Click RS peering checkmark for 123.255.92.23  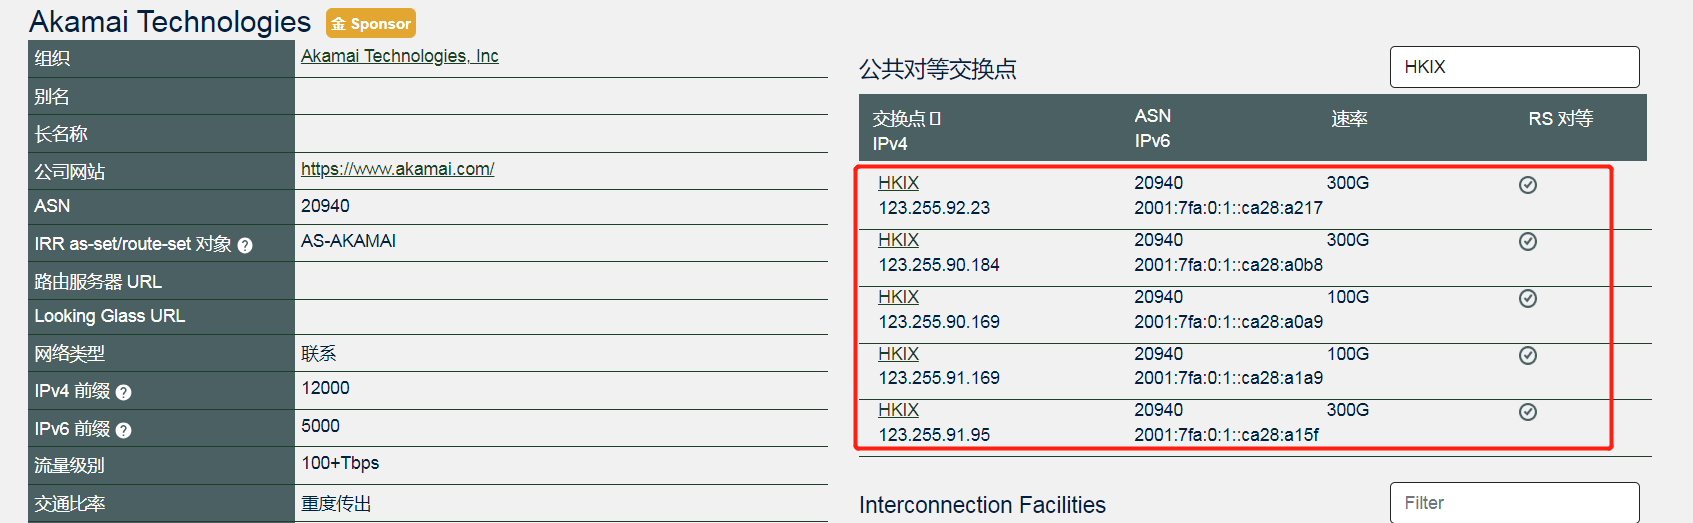click(1528, 185)
